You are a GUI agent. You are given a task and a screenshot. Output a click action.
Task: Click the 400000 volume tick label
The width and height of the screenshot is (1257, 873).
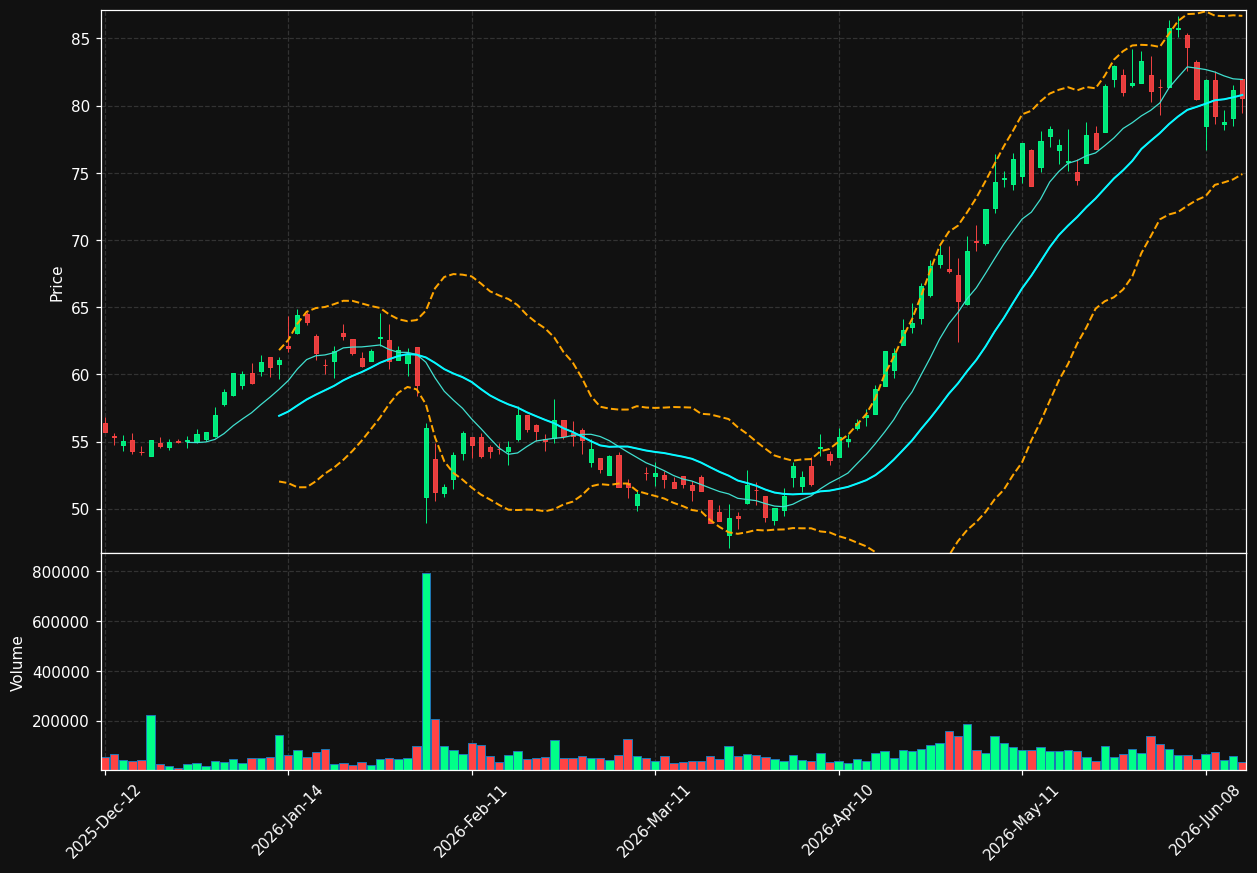click(63, 672)
